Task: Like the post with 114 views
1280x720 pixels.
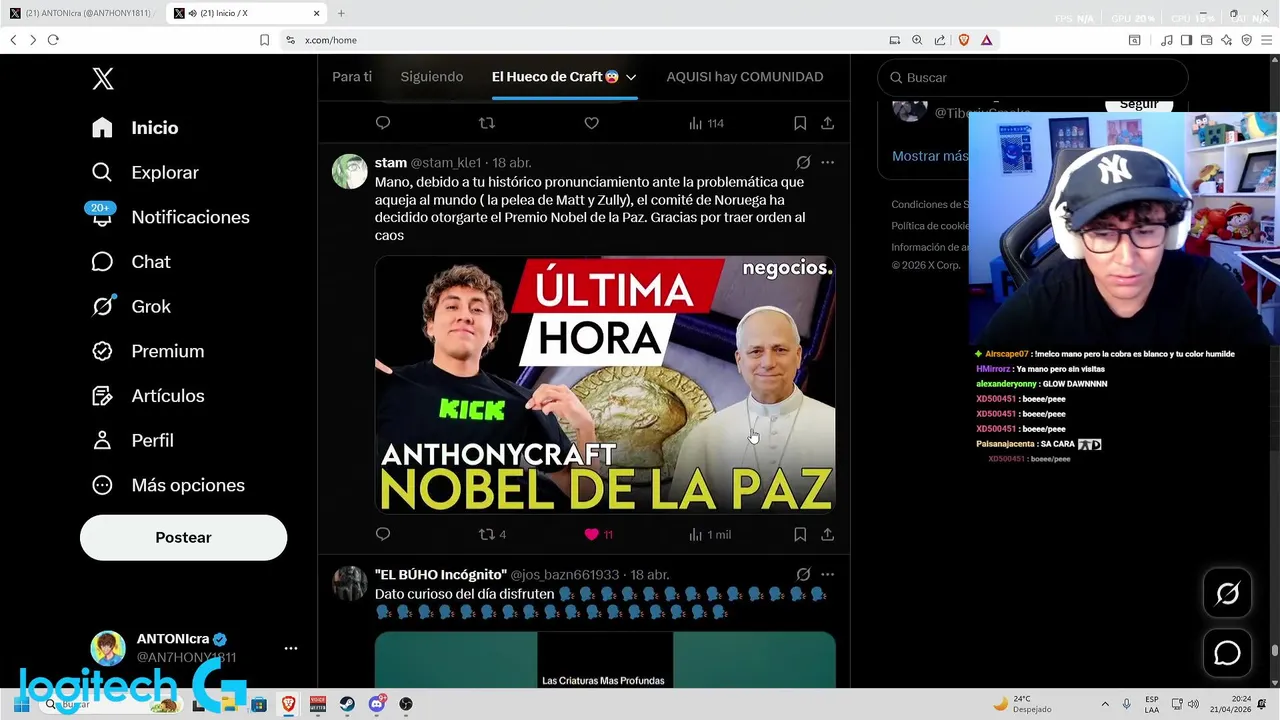Action: coord(592,123)
